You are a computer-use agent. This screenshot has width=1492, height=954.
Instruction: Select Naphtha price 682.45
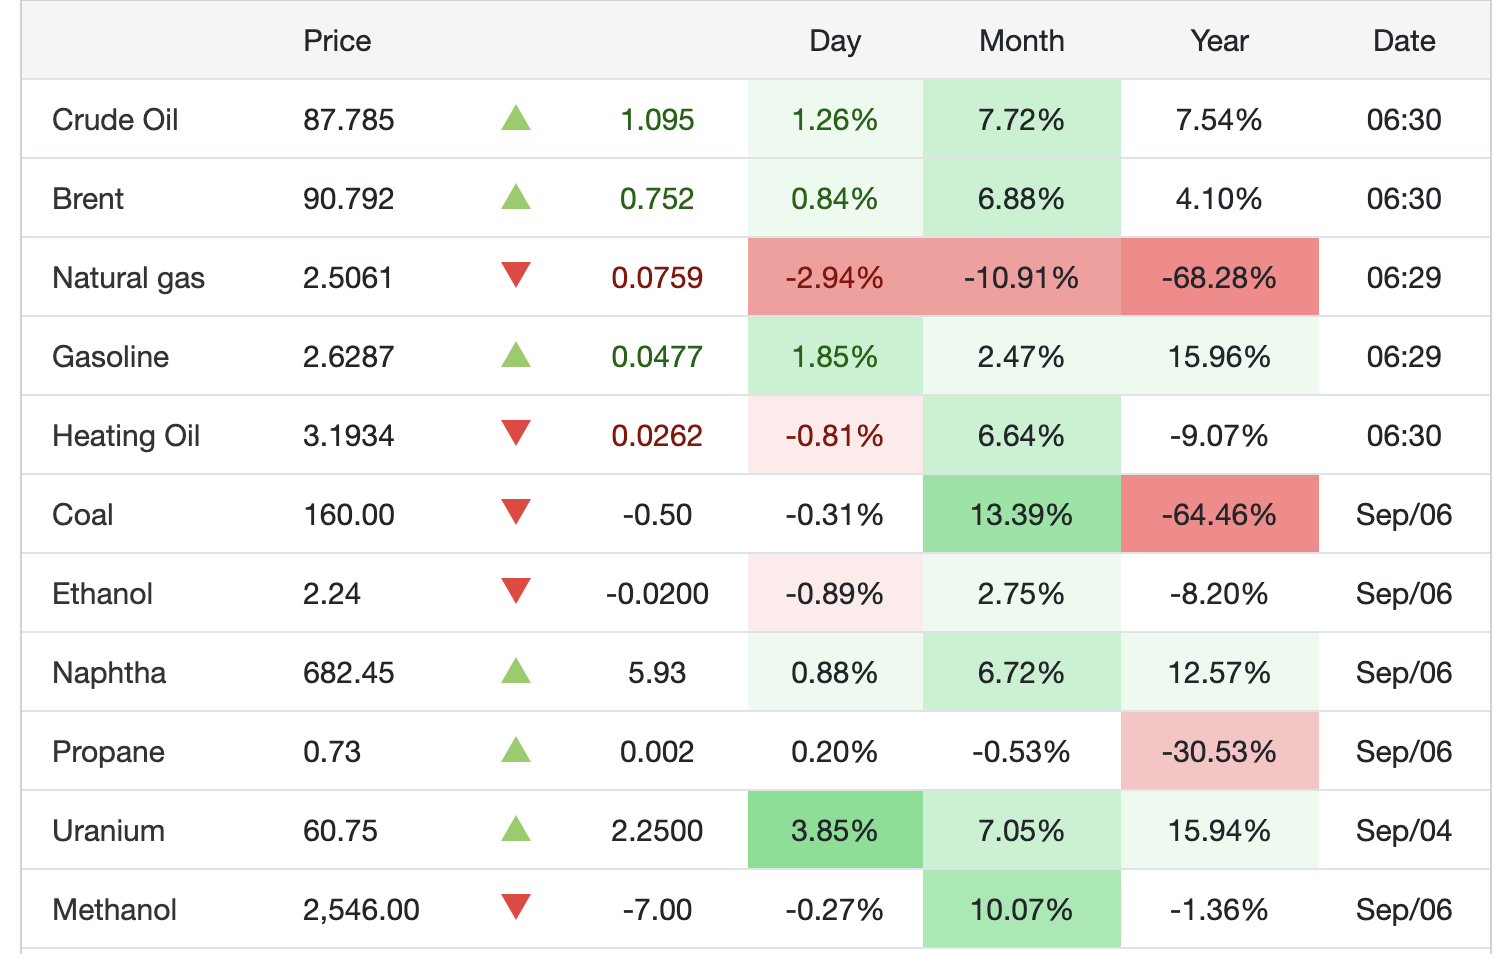tap(349, 673)
